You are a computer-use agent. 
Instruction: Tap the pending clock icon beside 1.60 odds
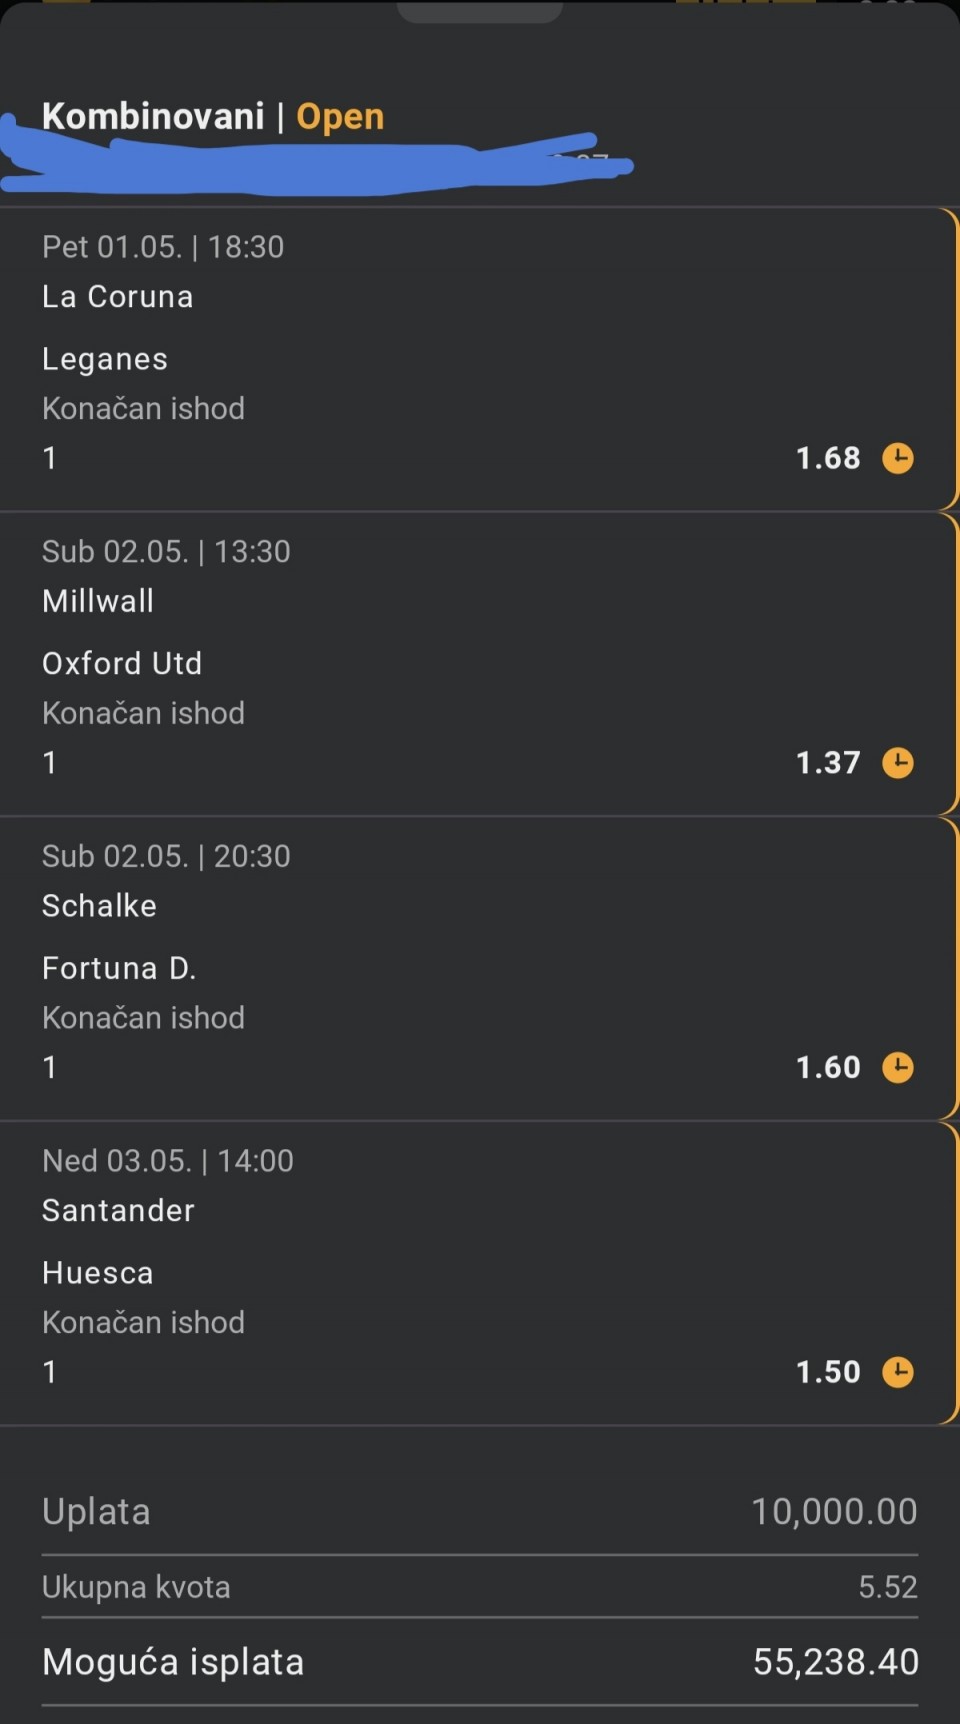point(897,1067)
